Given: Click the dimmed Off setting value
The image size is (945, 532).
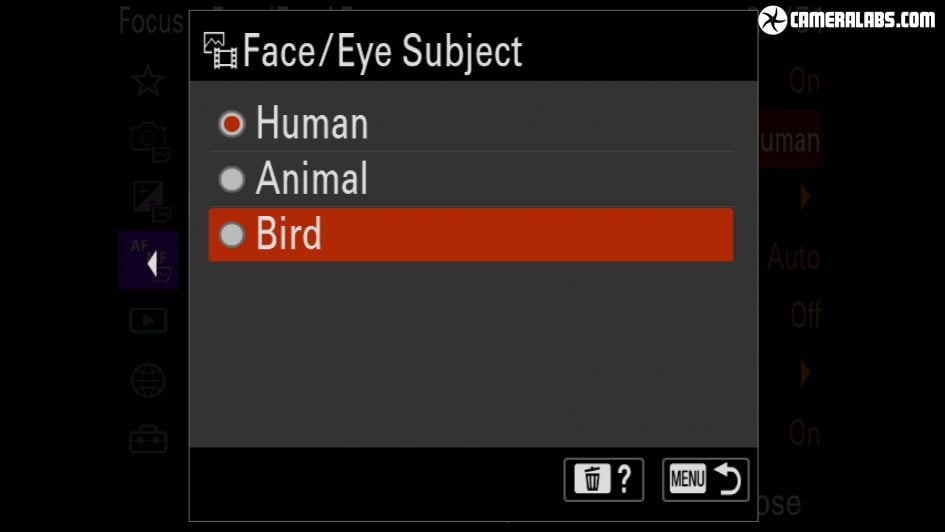Looking at the screenshot, I should click(x=806, y=315).
